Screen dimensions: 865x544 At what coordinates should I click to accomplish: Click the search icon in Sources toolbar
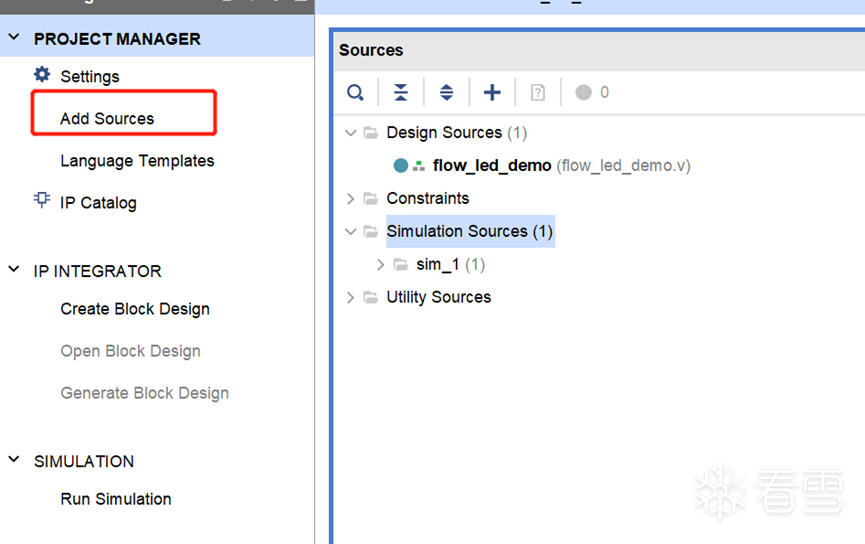(x=355, y=92)
